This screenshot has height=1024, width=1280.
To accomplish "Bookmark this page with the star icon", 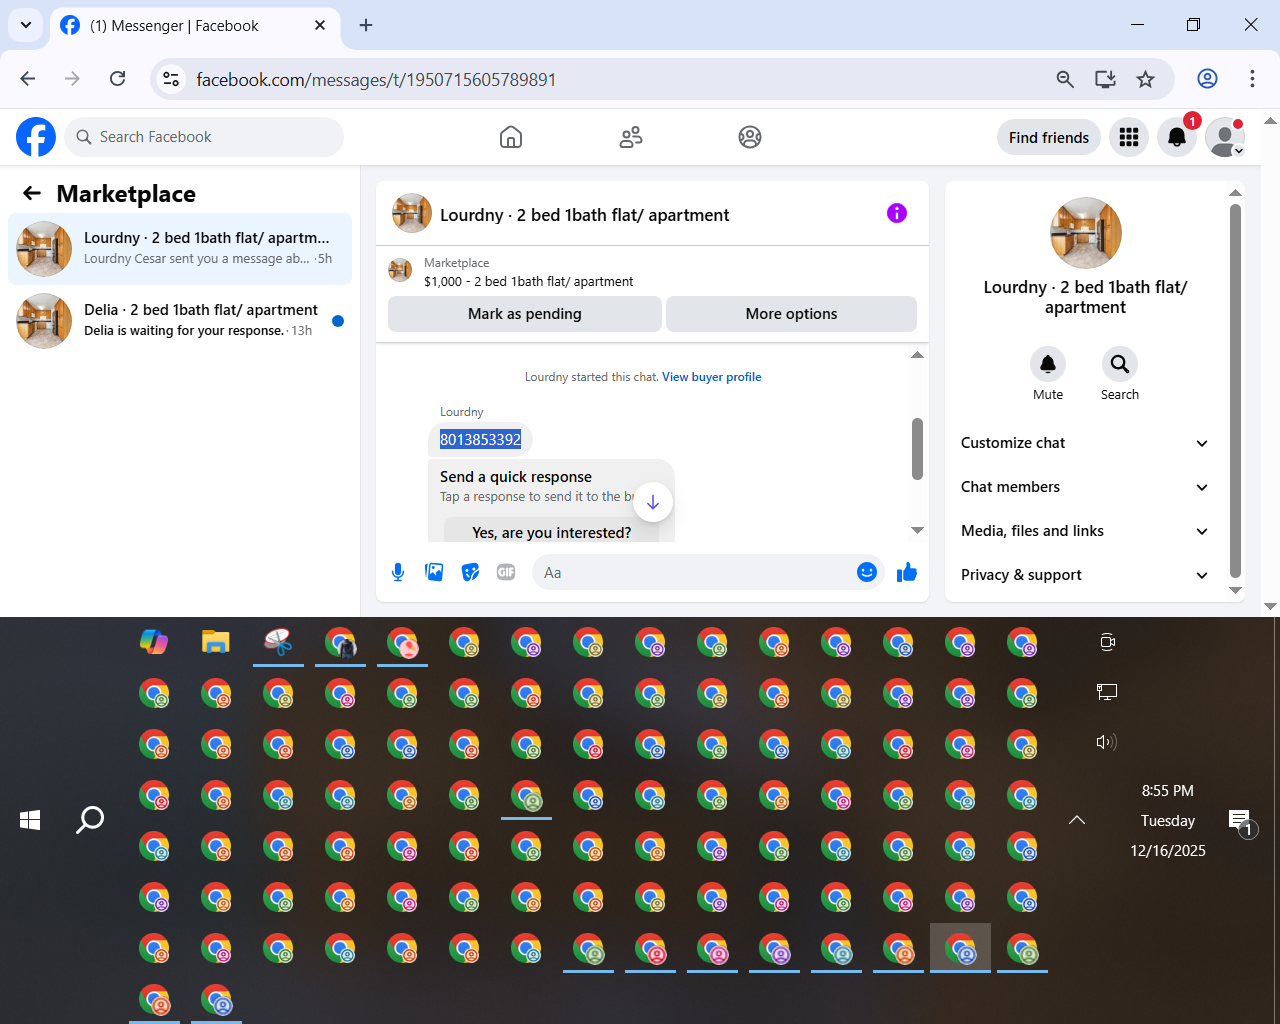I will 1146,79.
